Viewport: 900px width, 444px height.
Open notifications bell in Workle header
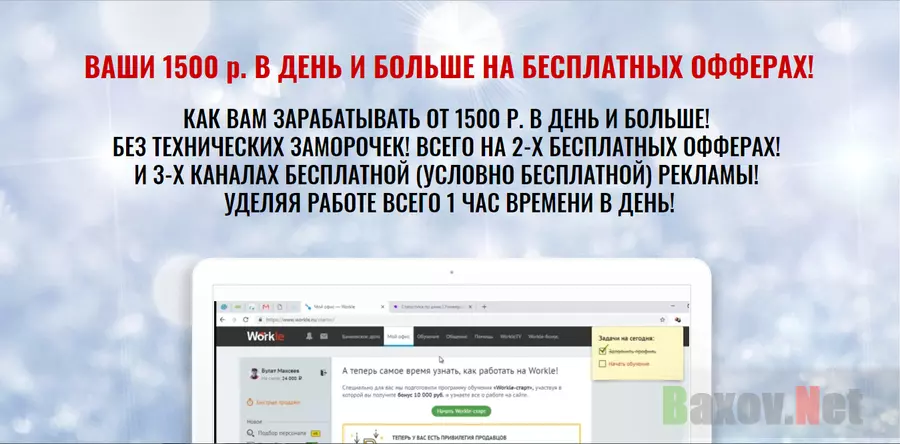coord(309,336)
